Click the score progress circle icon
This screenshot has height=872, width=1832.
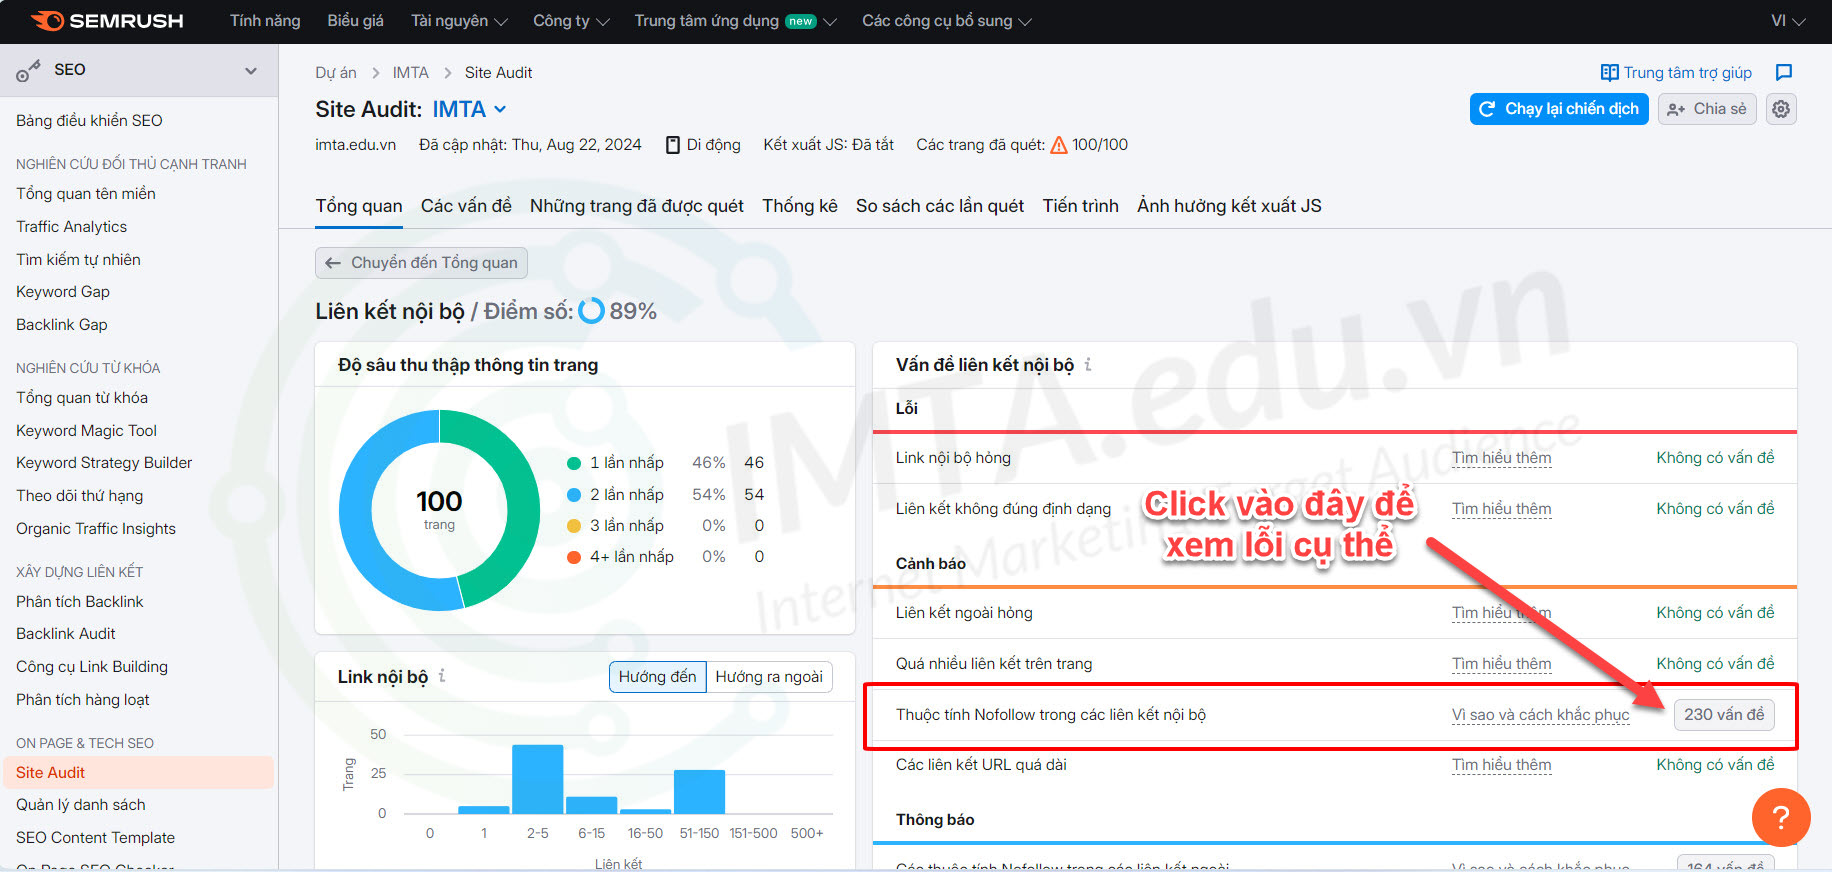(x=592, y=311)
